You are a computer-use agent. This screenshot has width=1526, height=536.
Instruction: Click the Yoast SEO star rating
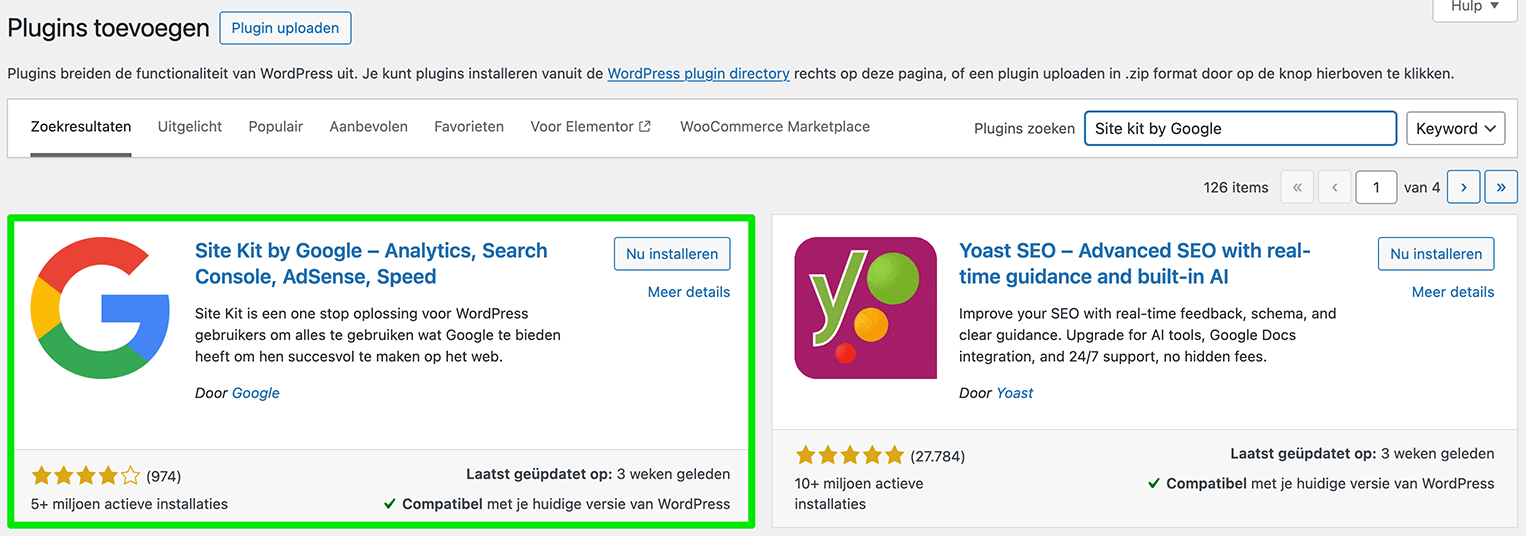(849, 456)
